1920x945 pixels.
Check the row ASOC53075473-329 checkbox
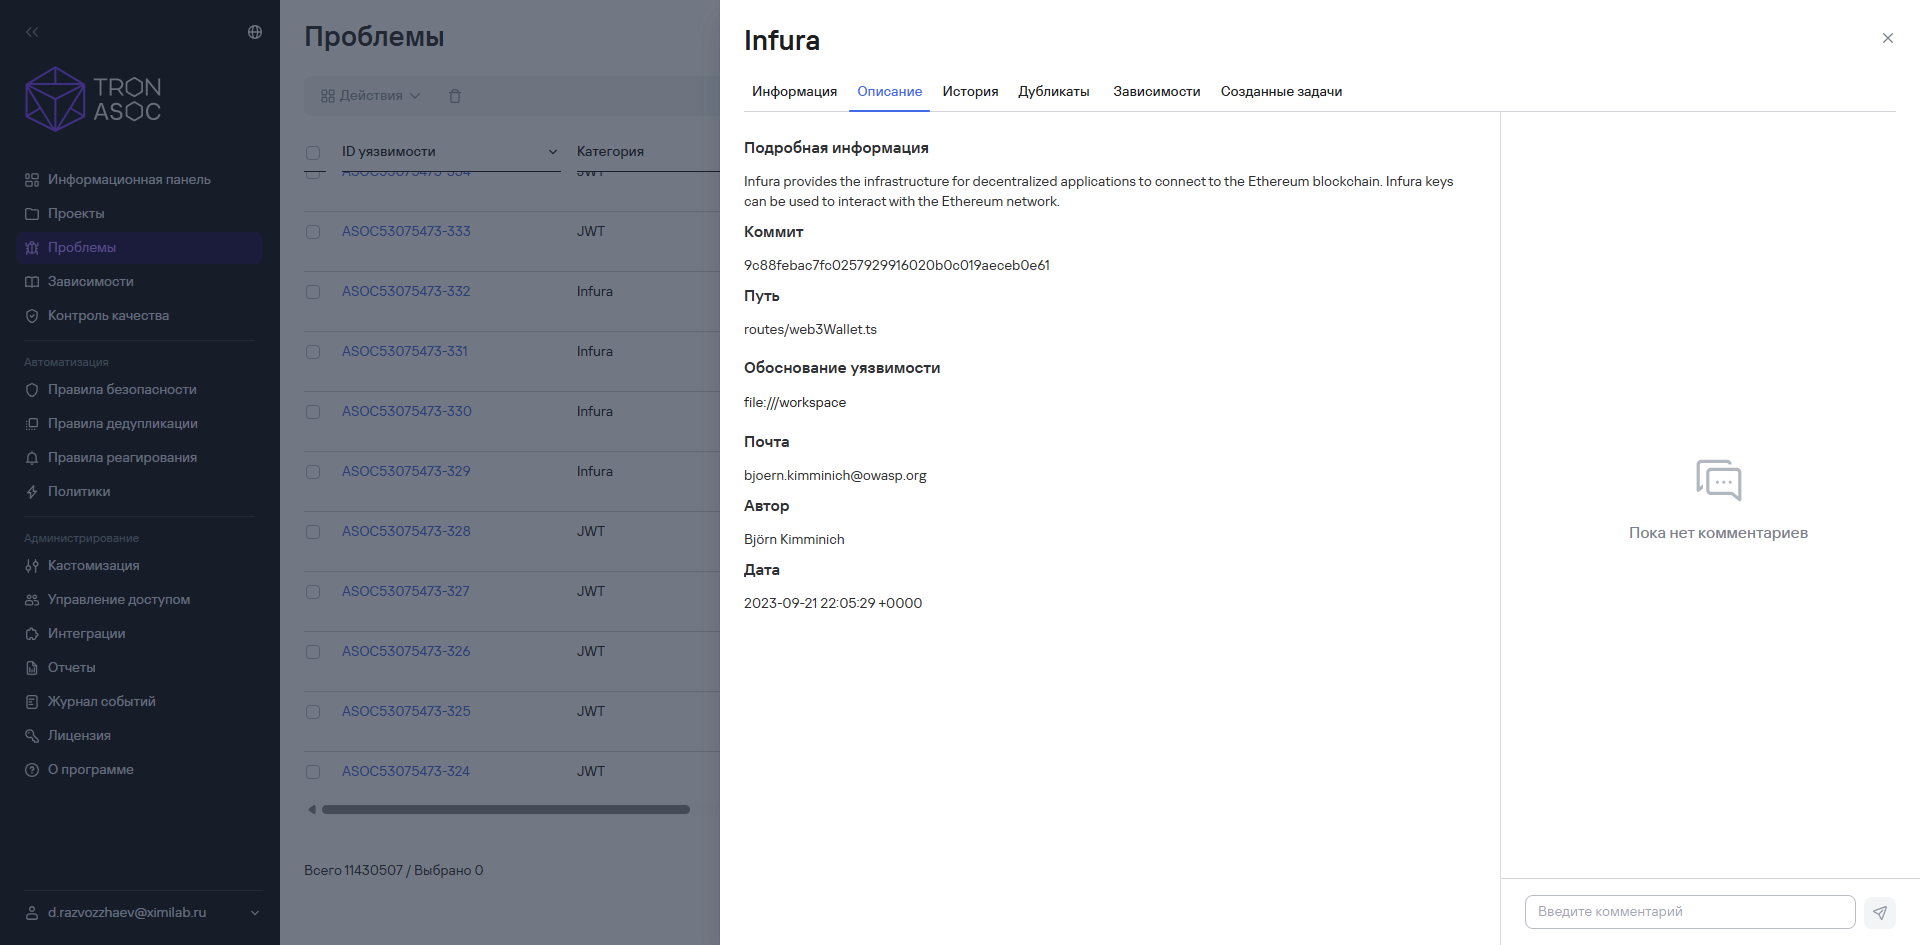click(x=313, y=472)
